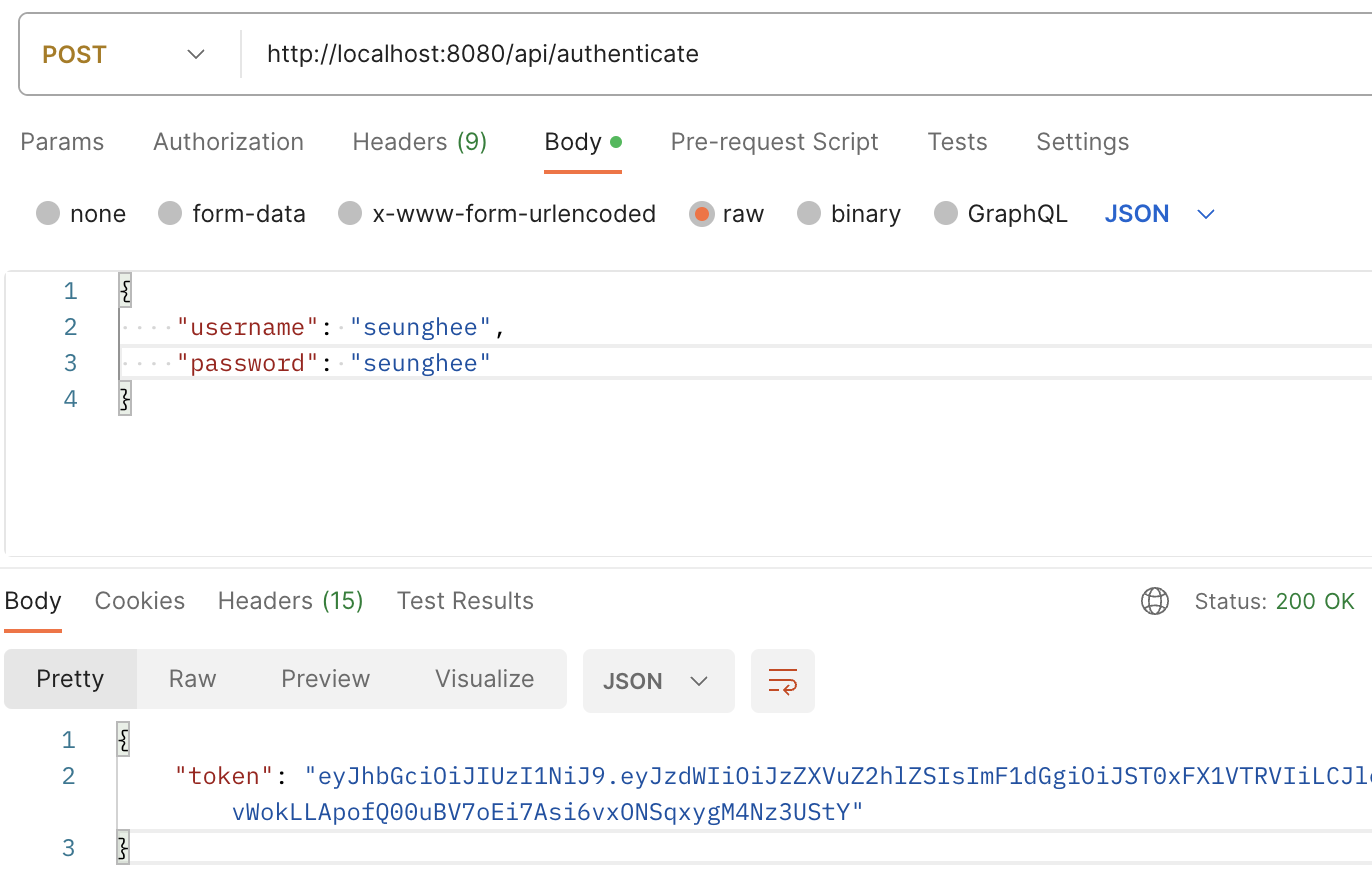Click the Visualize response view button
This screenshot has height=878, width=1372.
(484, 679)
